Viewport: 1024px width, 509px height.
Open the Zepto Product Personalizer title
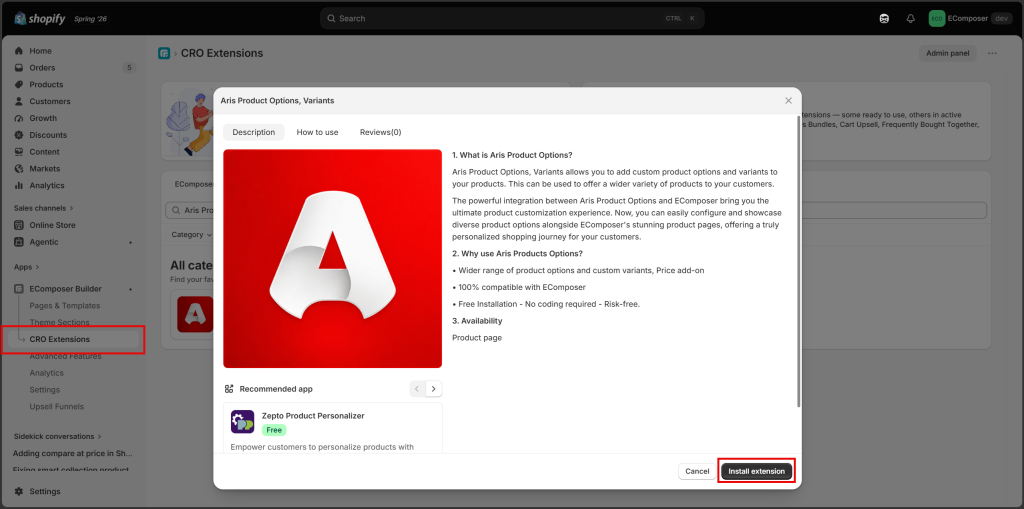pos(313,416)
